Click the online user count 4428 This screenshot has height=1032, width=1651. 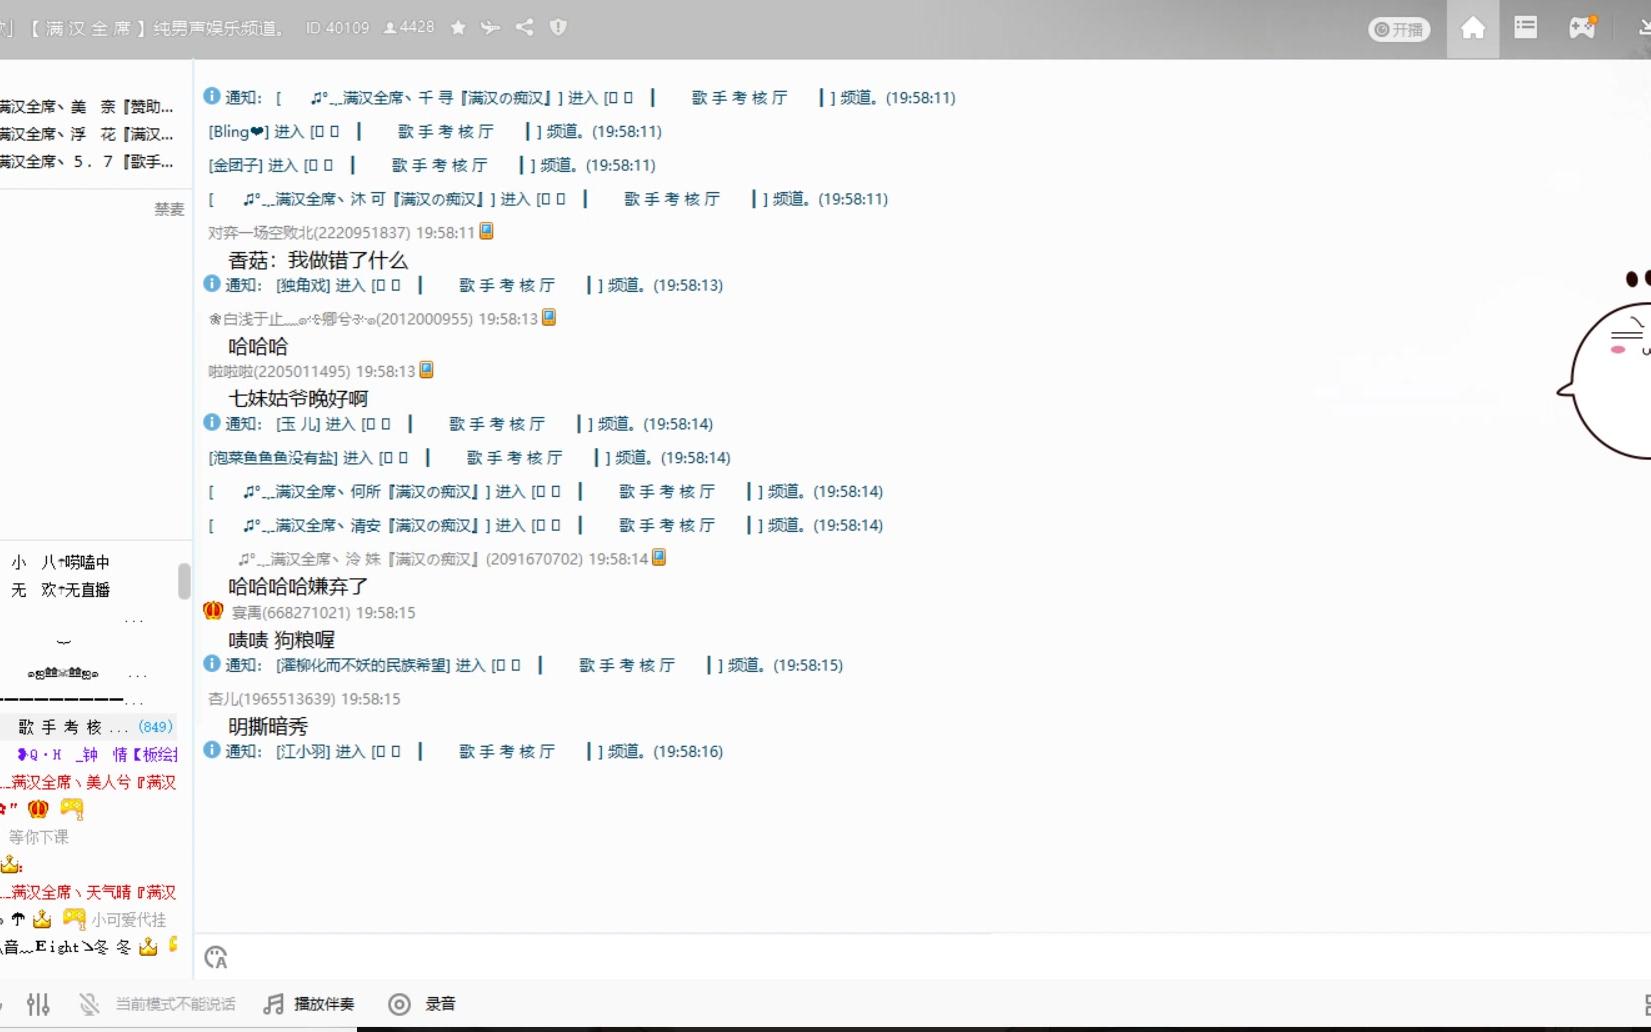coord(409,28)
